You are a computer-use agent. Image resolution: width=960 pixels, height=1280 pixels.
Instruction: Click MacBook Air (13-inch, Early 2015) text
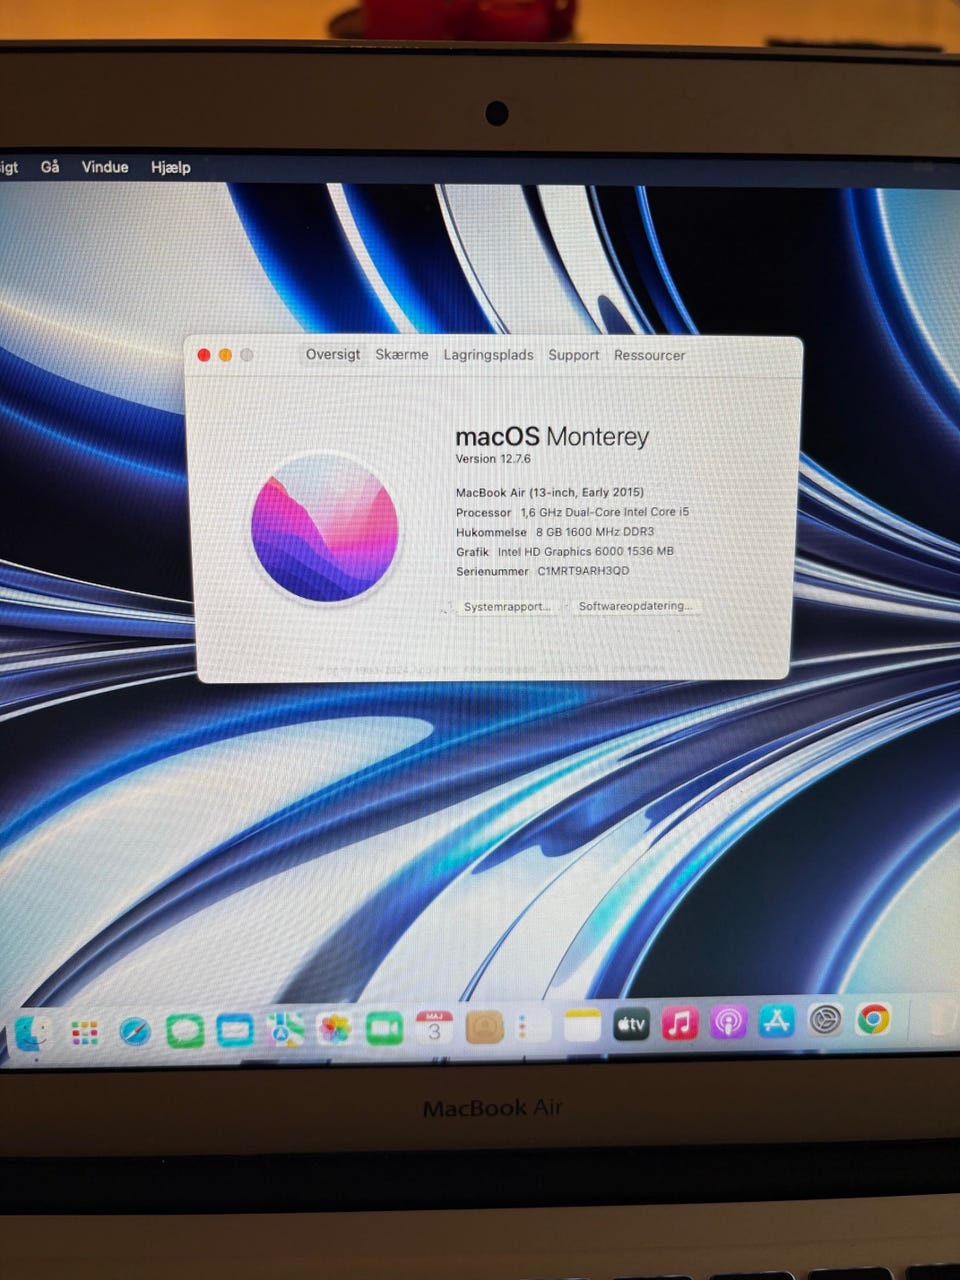tap(549, 492)
